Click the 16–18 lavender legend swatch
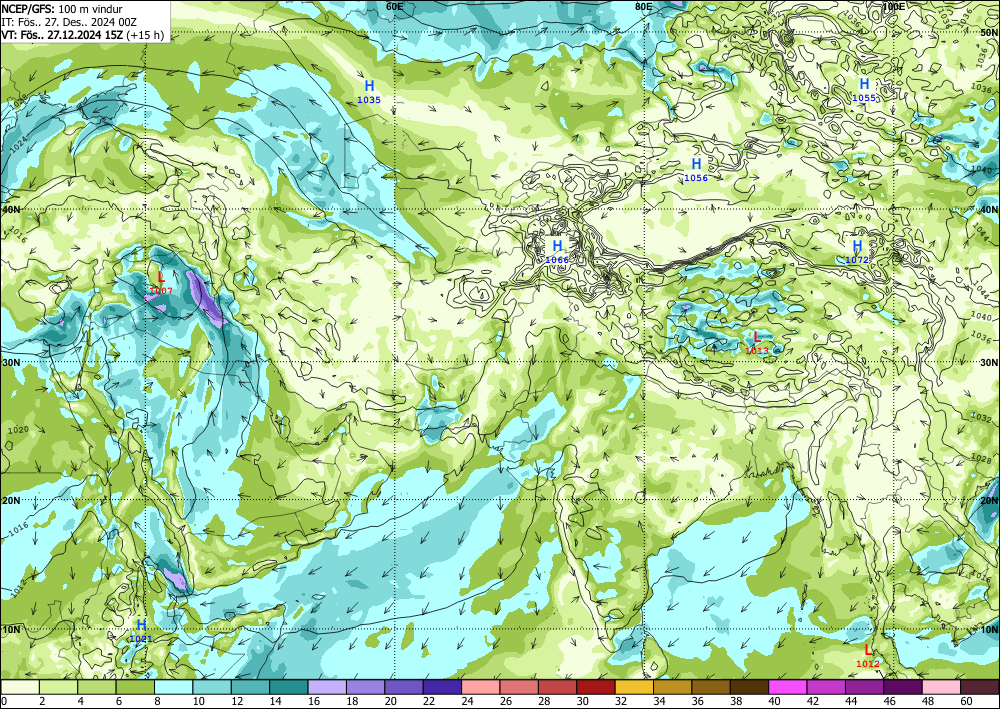1000x709 pixels. [327, 687]
